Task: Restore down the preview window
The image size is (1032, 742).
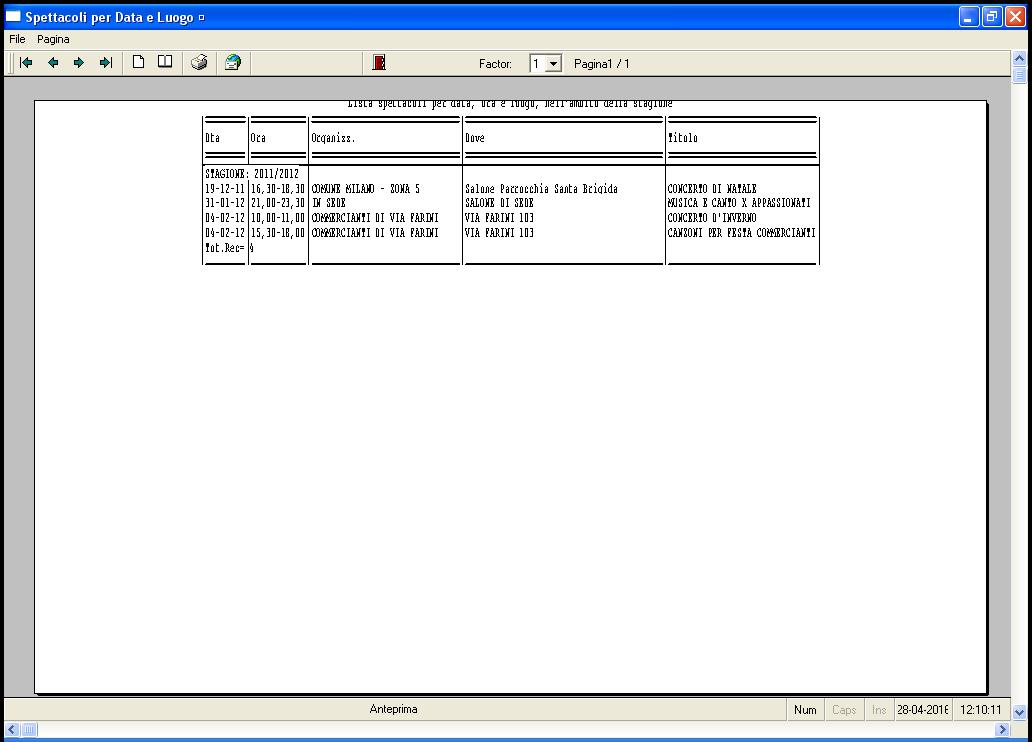Action: 992,16
